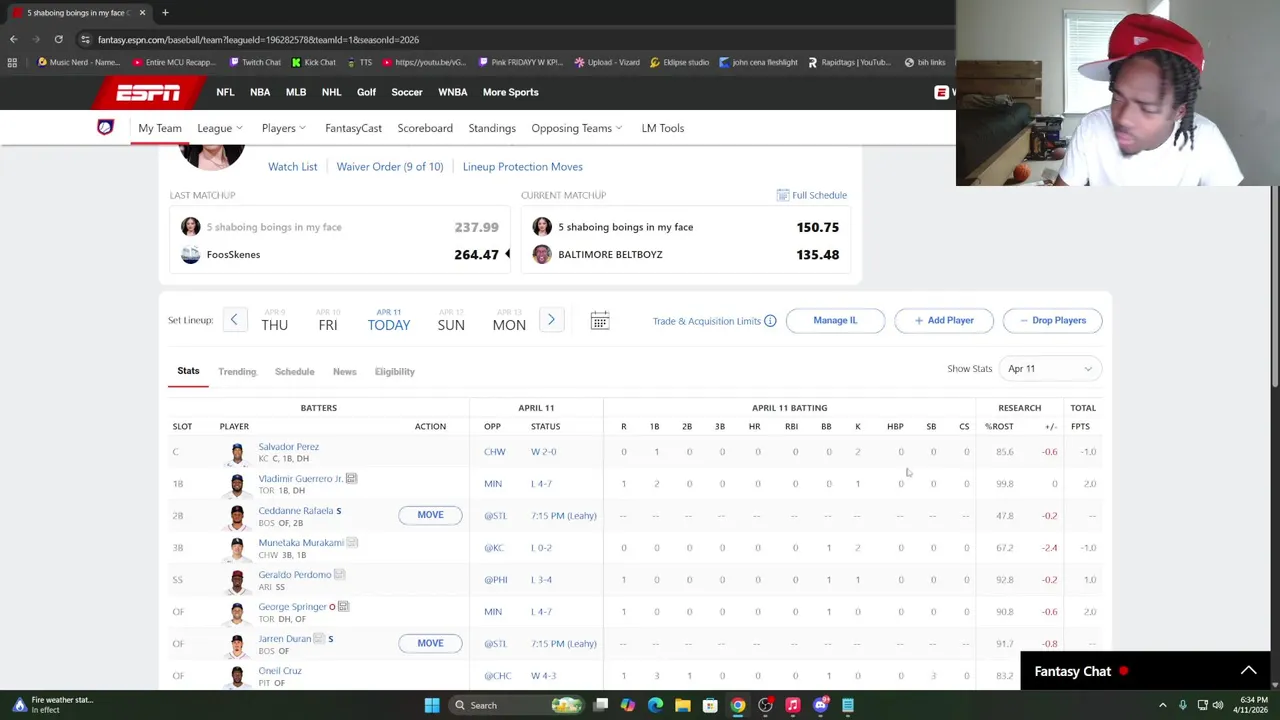Image resolution: width=1280 pixels, height=720 pixels.
Task: Open File Explorer from the taskbar
Action: (x=682, y=705)
